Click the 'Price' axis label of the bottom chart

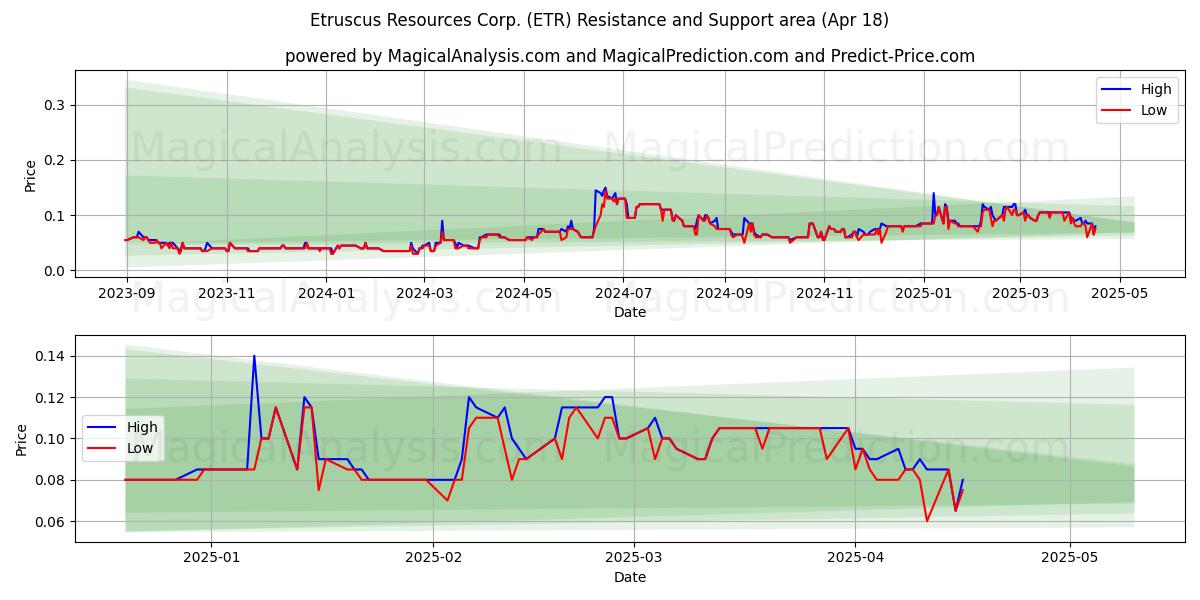coord(22,440)
